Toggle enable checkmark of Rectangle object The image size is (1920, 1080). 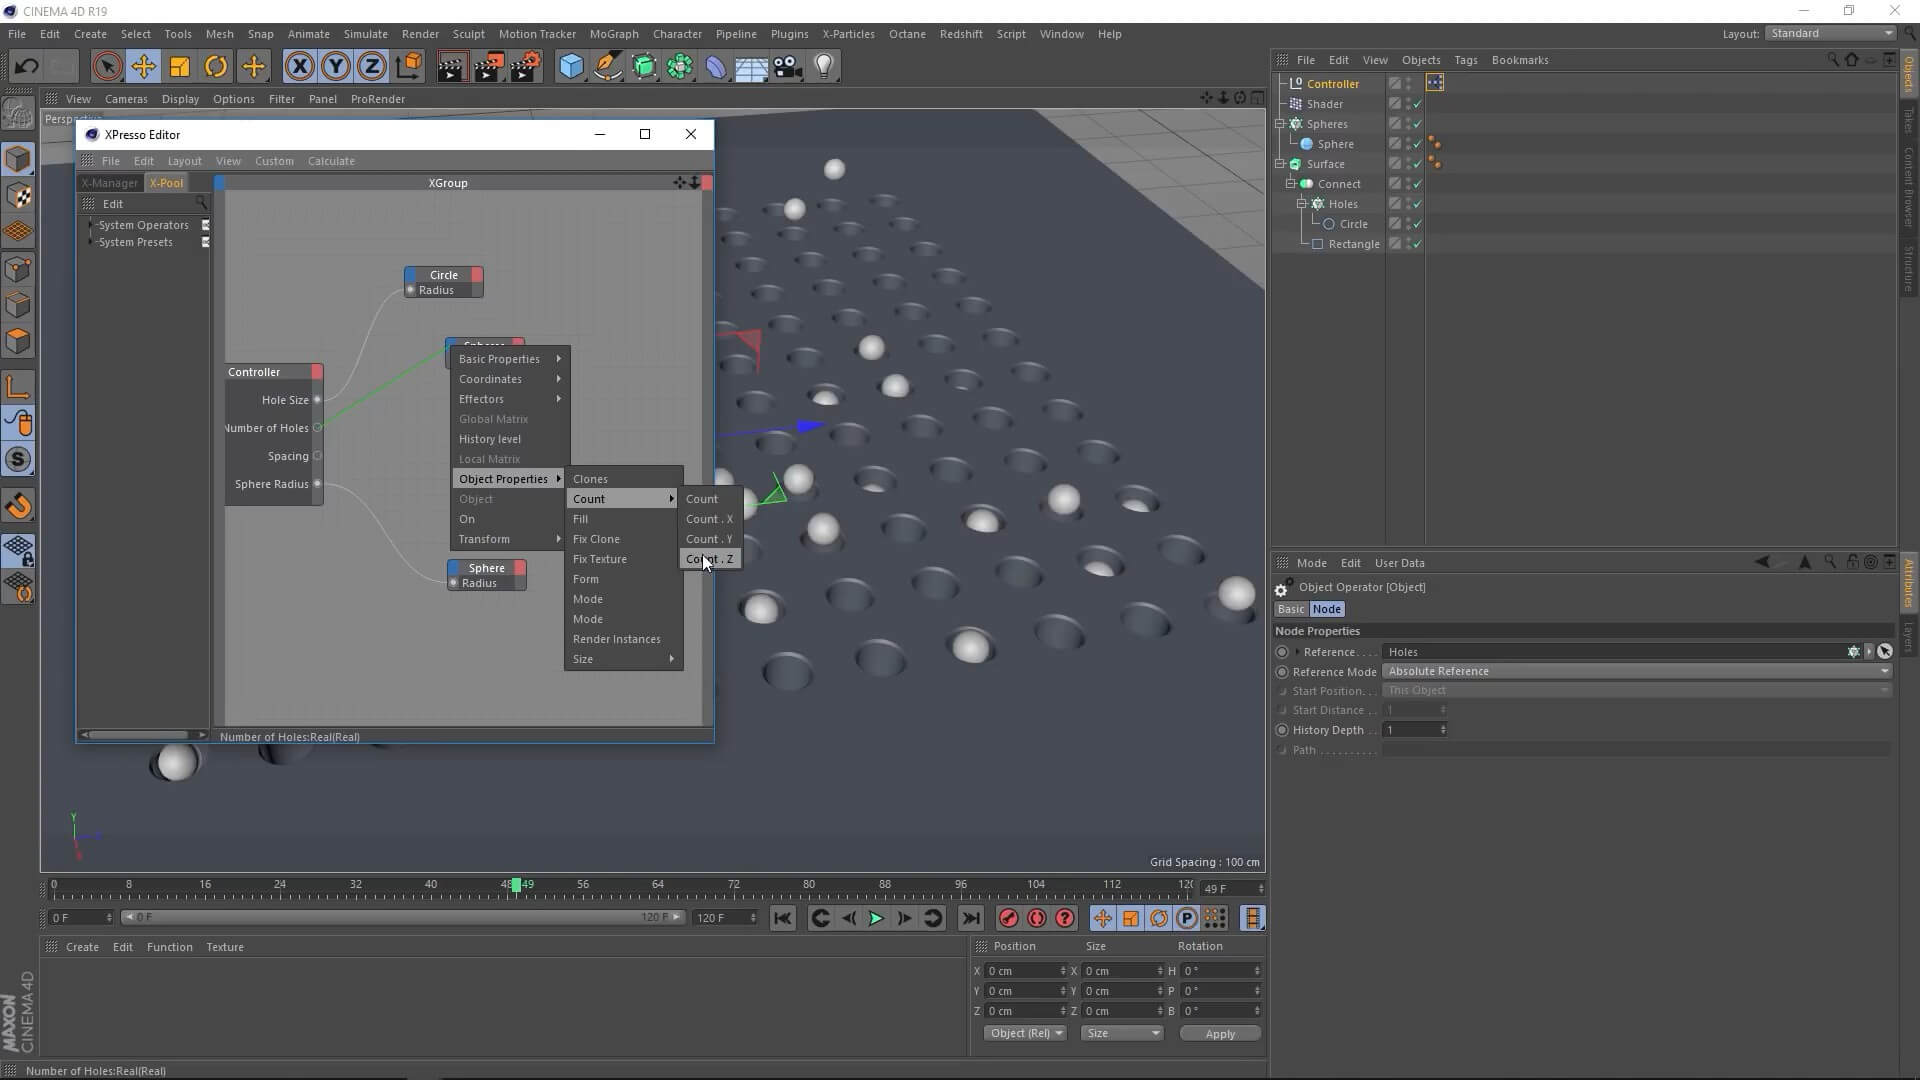tap(1417, 244)
